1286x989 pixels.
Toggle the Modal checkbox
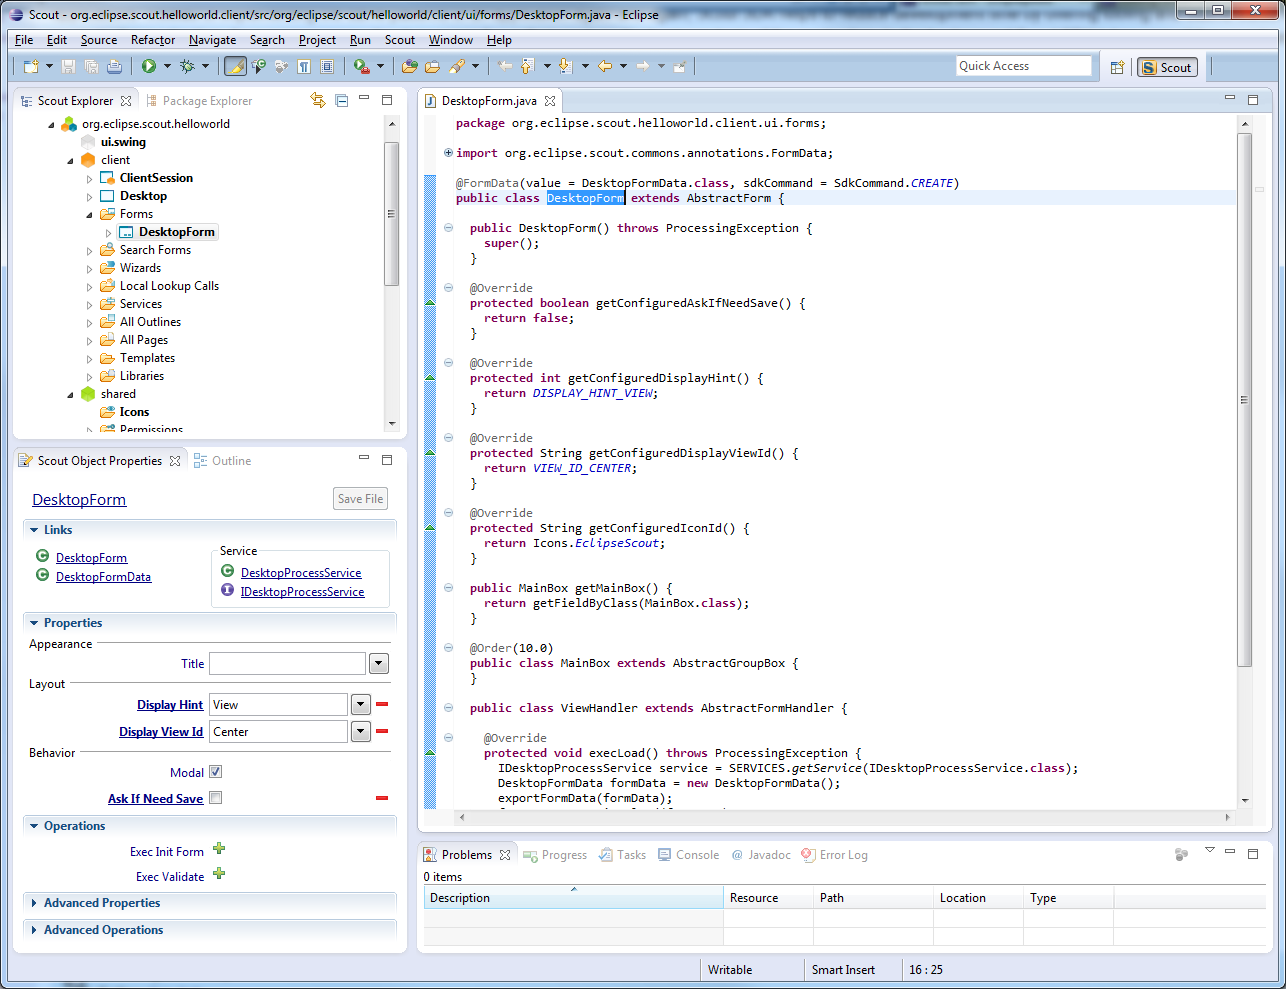click(x=215, y=772)
